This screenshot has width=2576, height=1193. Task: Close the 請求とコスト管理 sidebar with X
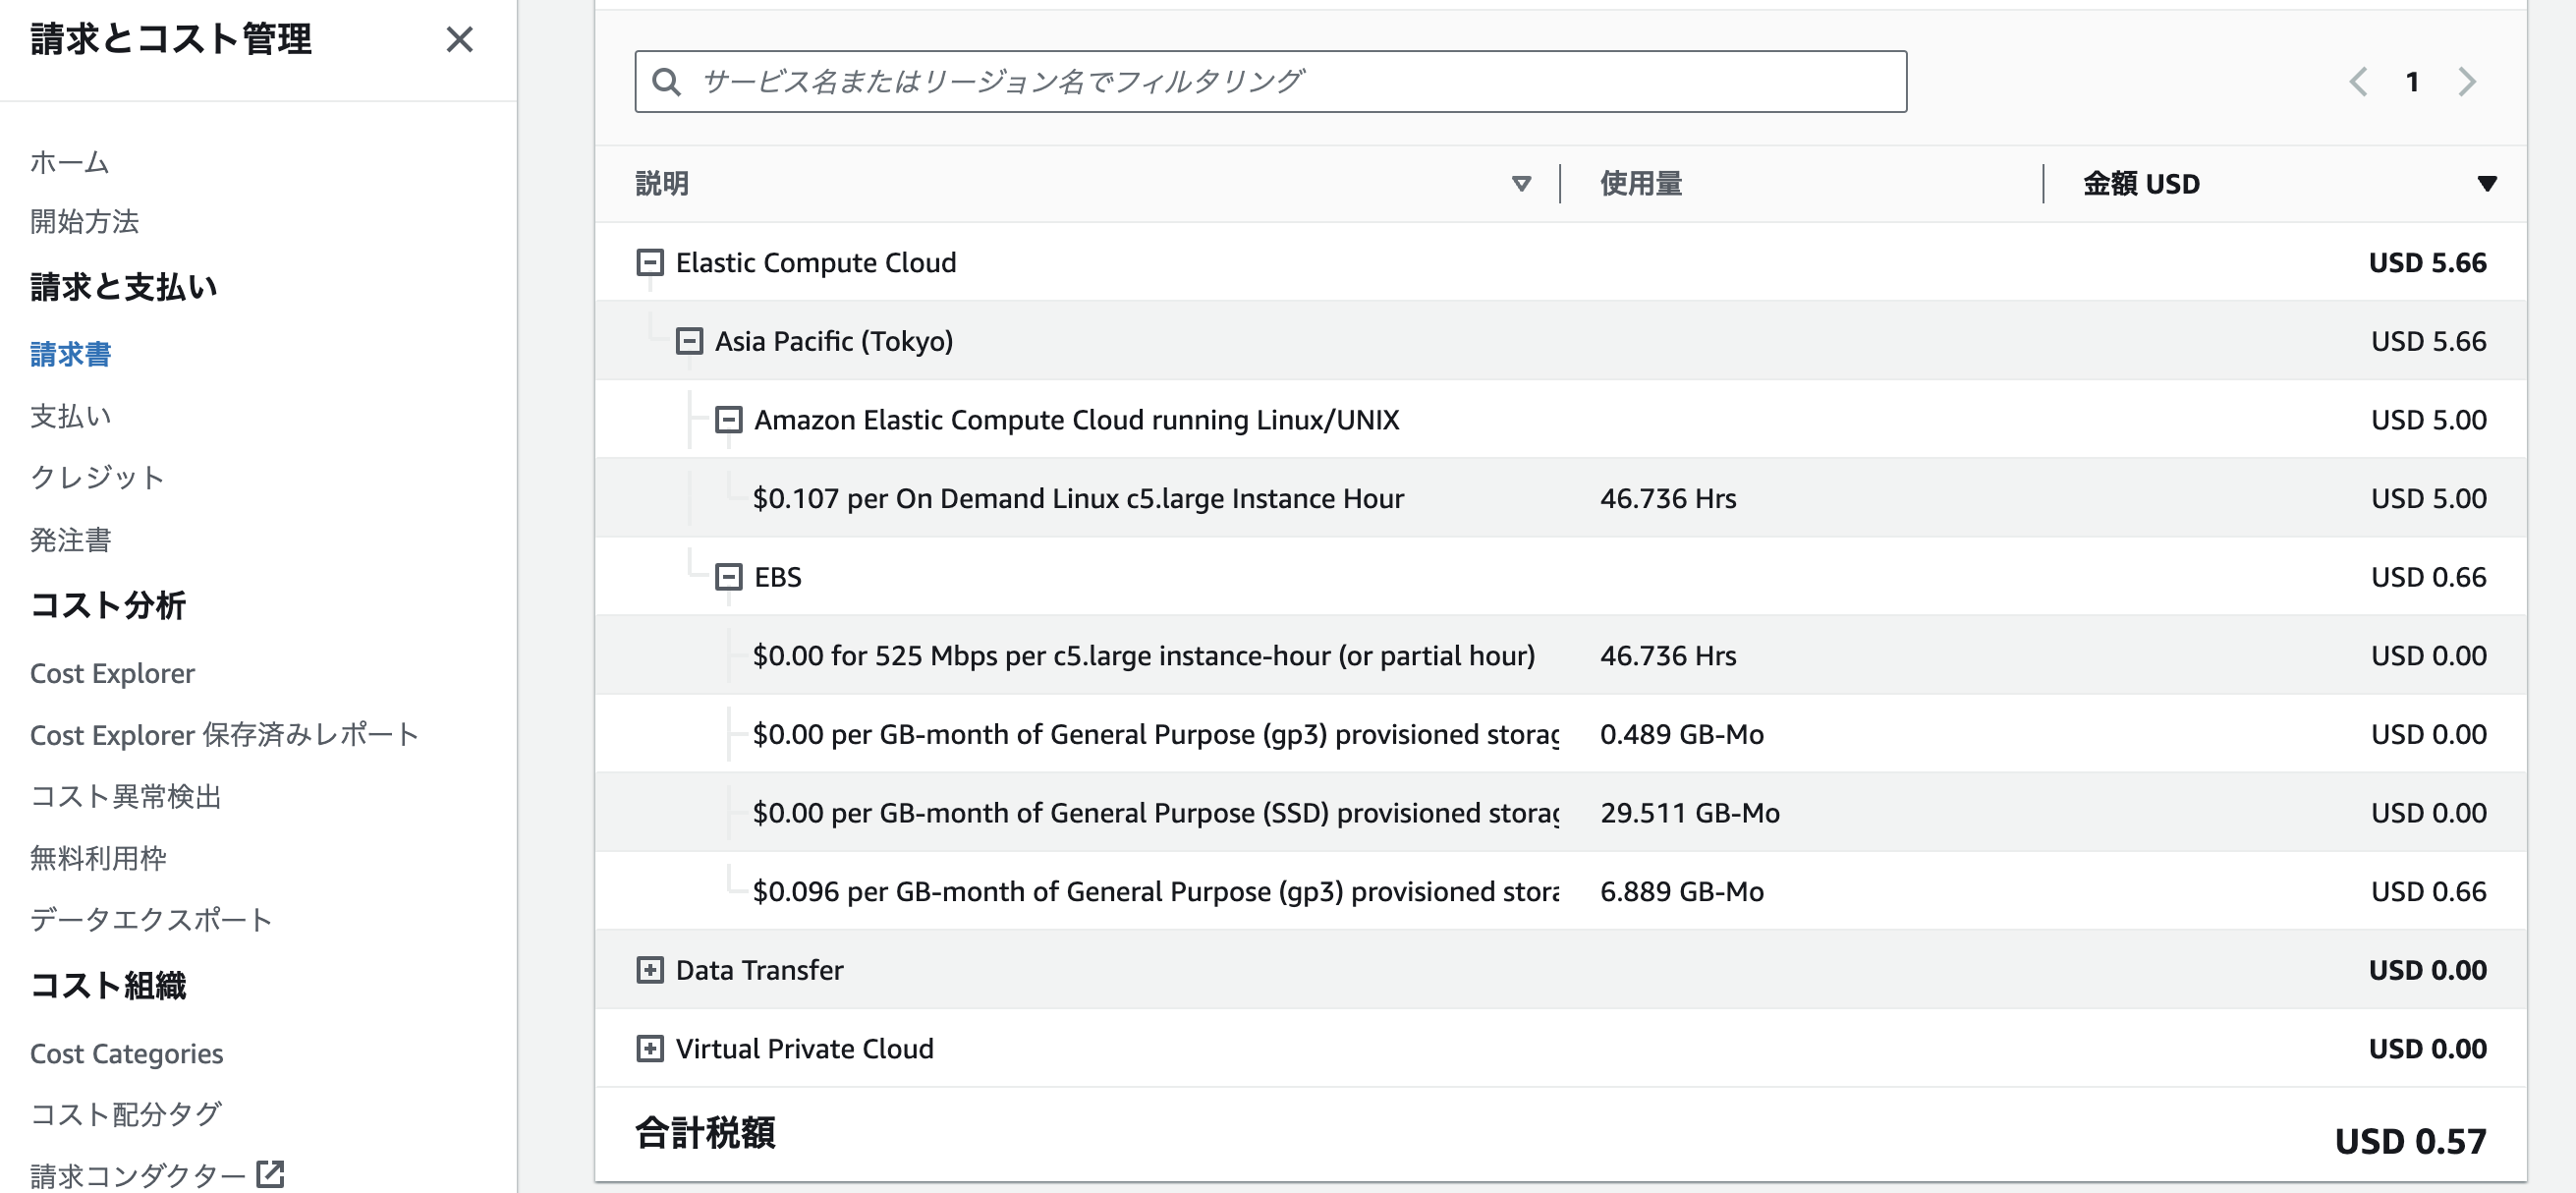coord(460,41)
